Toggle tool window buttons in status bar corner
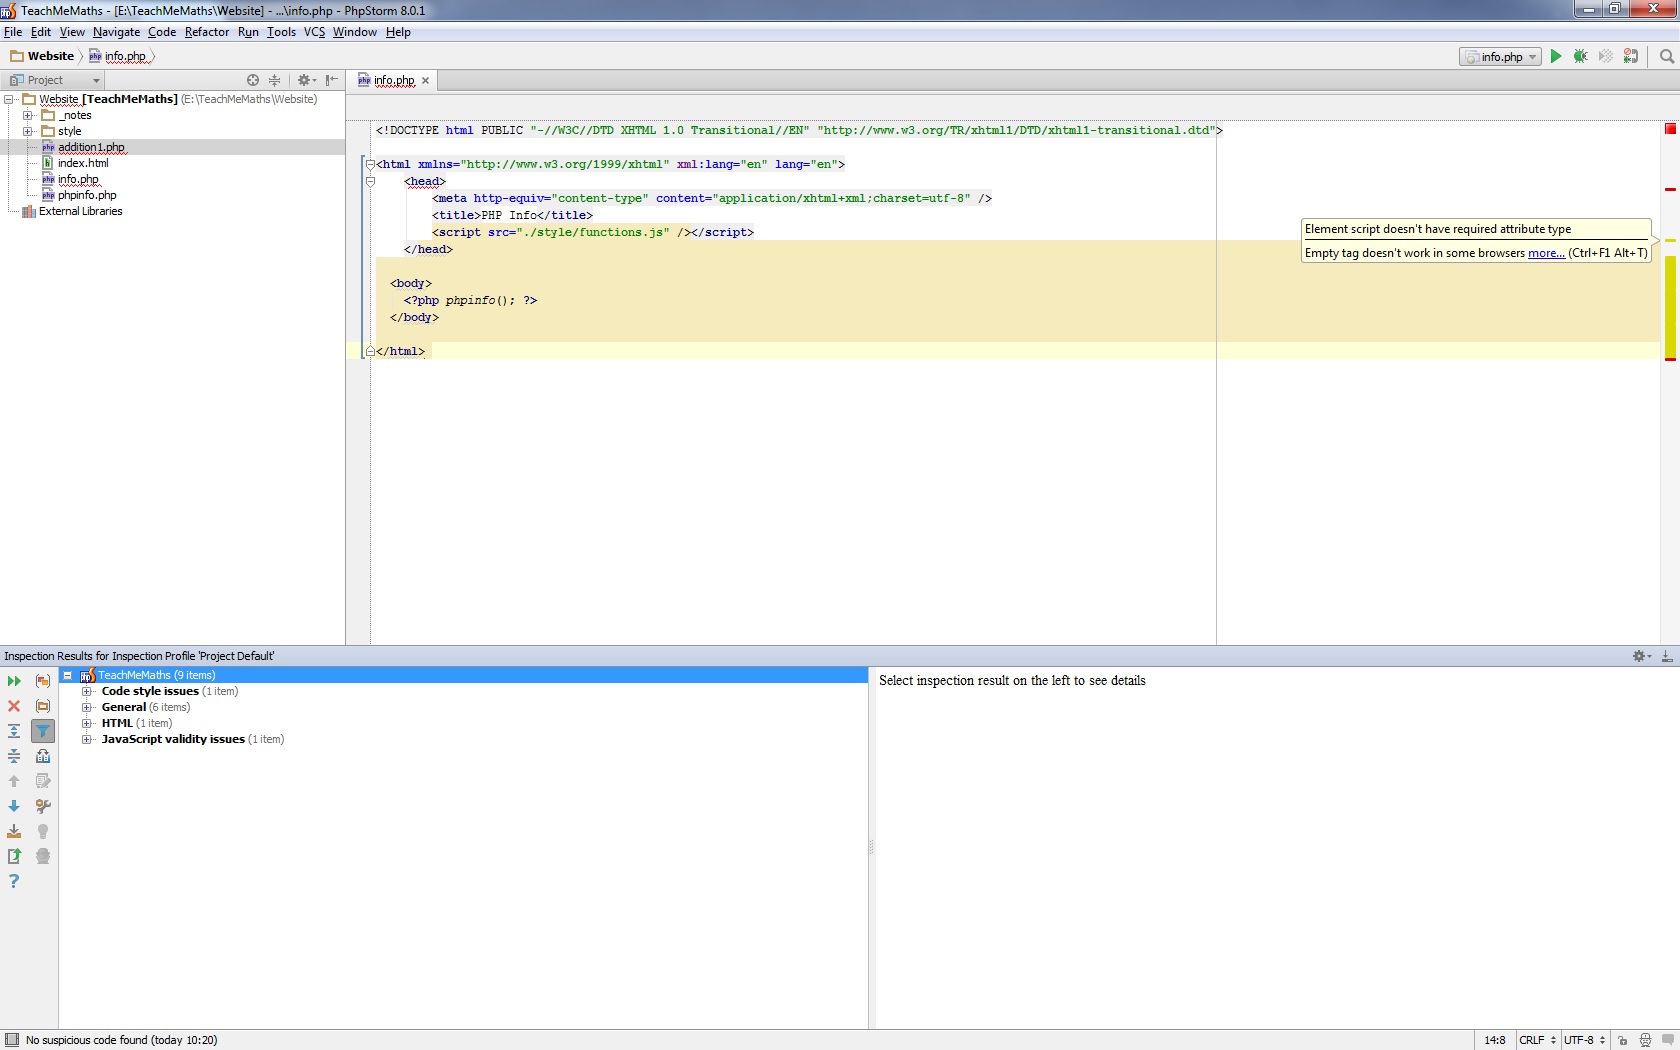 click(11, 1040)
